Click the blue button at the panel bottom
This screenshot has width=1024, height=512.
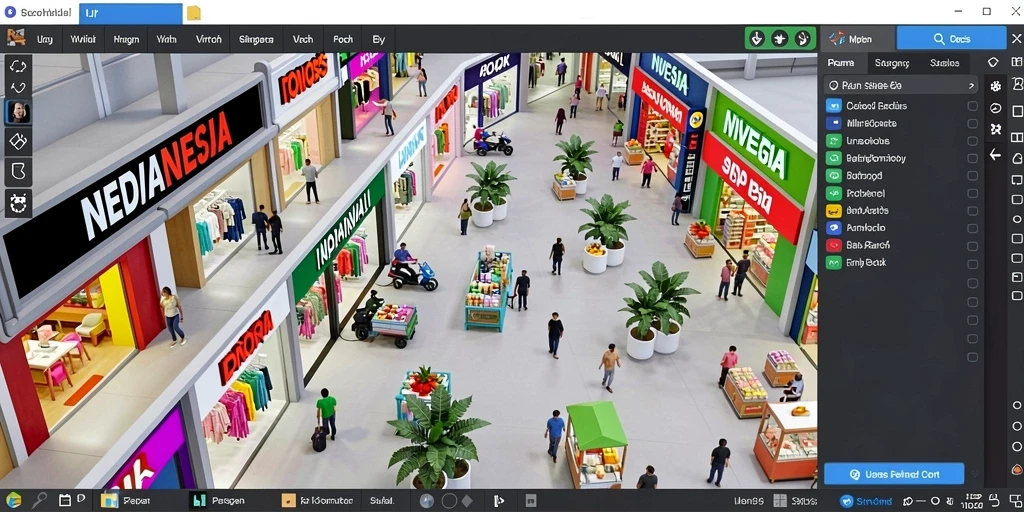pyautogui.click(x=894, y=474)
